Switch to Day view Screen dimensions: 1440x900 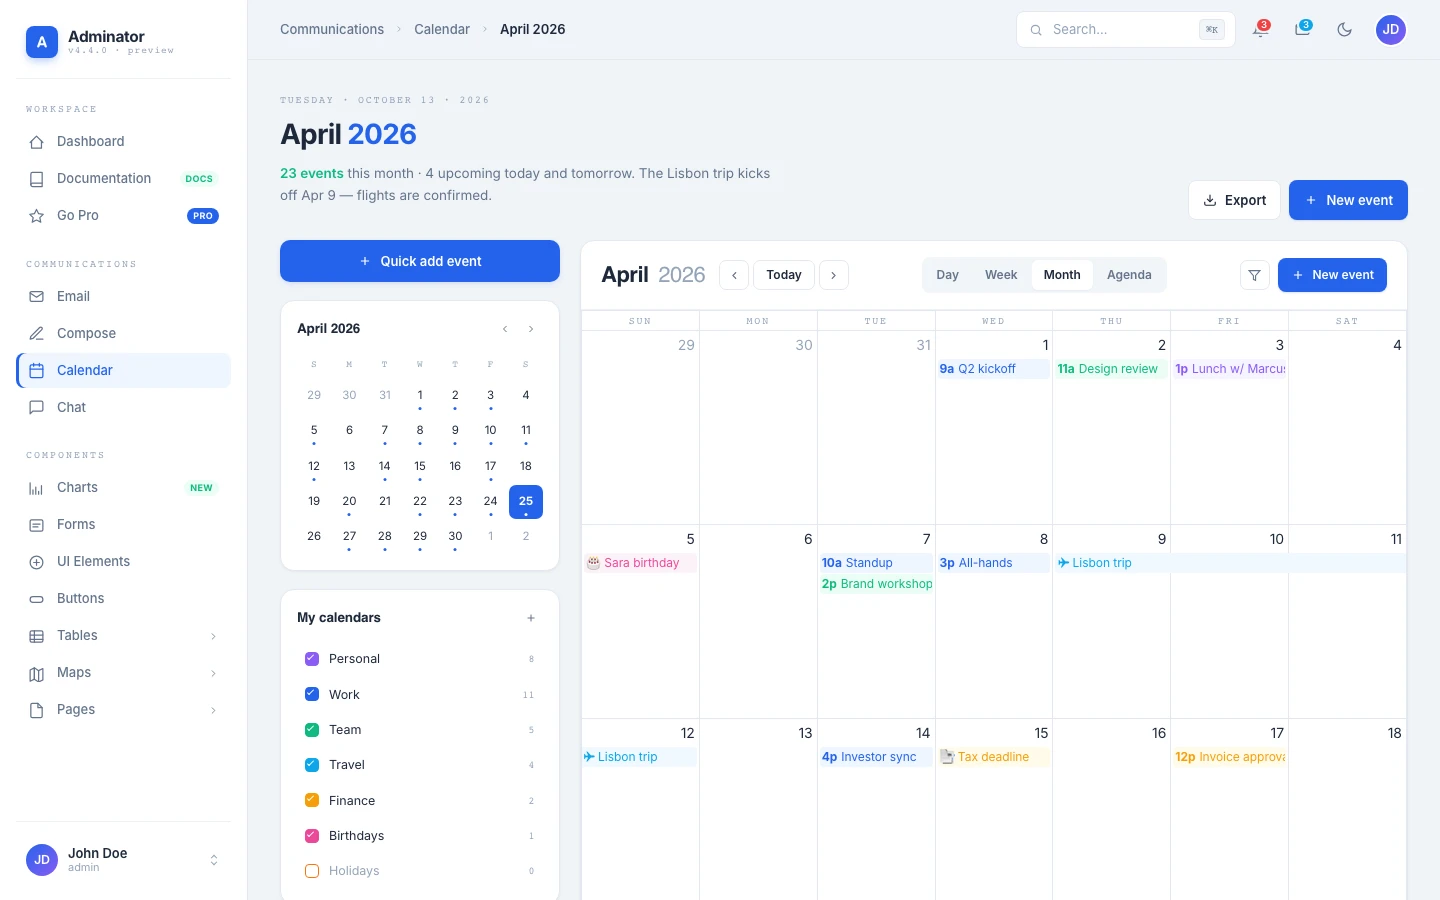tap(948, 275)
